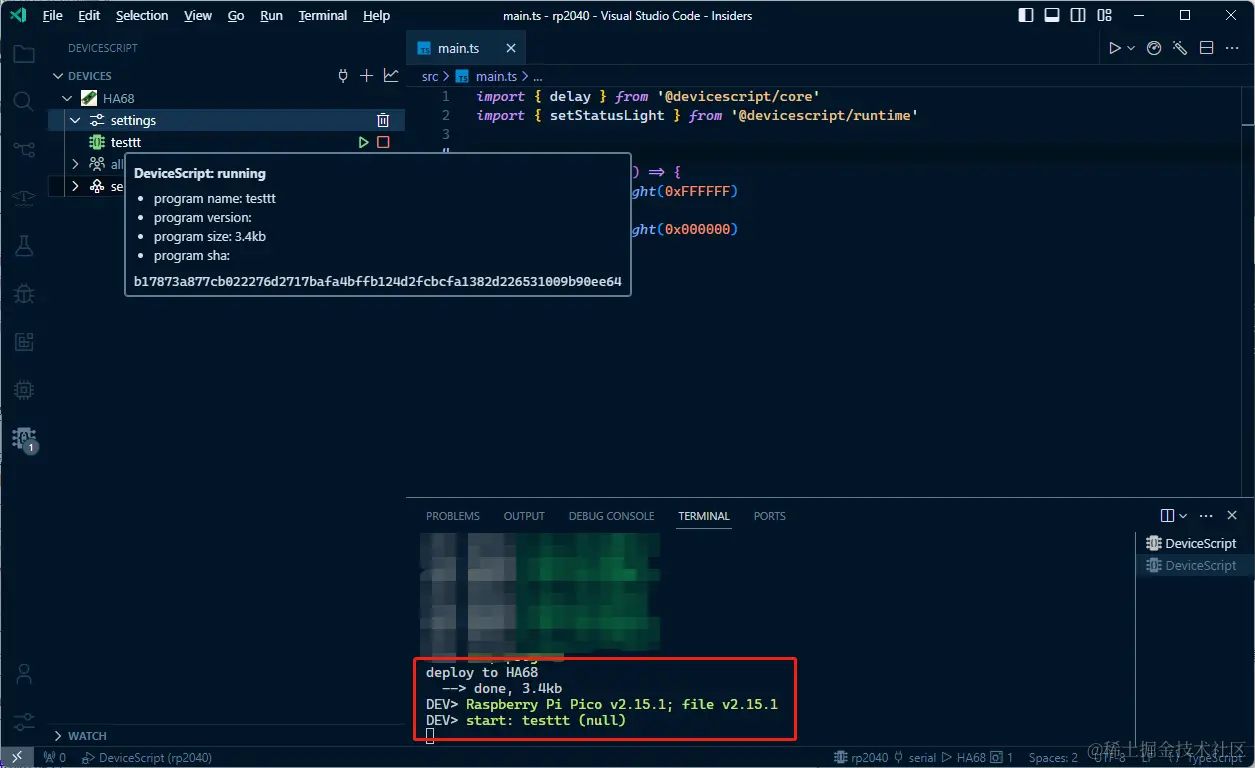Click the src breadcrumb segment
Image resolution: width=1255 pixels, height=768 pixels.
tap(430, 76)
